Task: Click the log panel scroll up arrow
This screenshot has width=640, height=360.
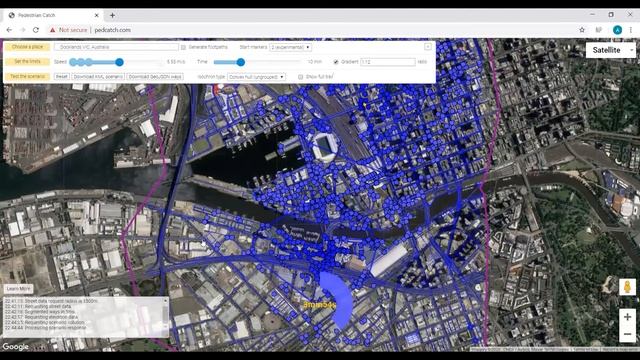Action: [166, 301]
